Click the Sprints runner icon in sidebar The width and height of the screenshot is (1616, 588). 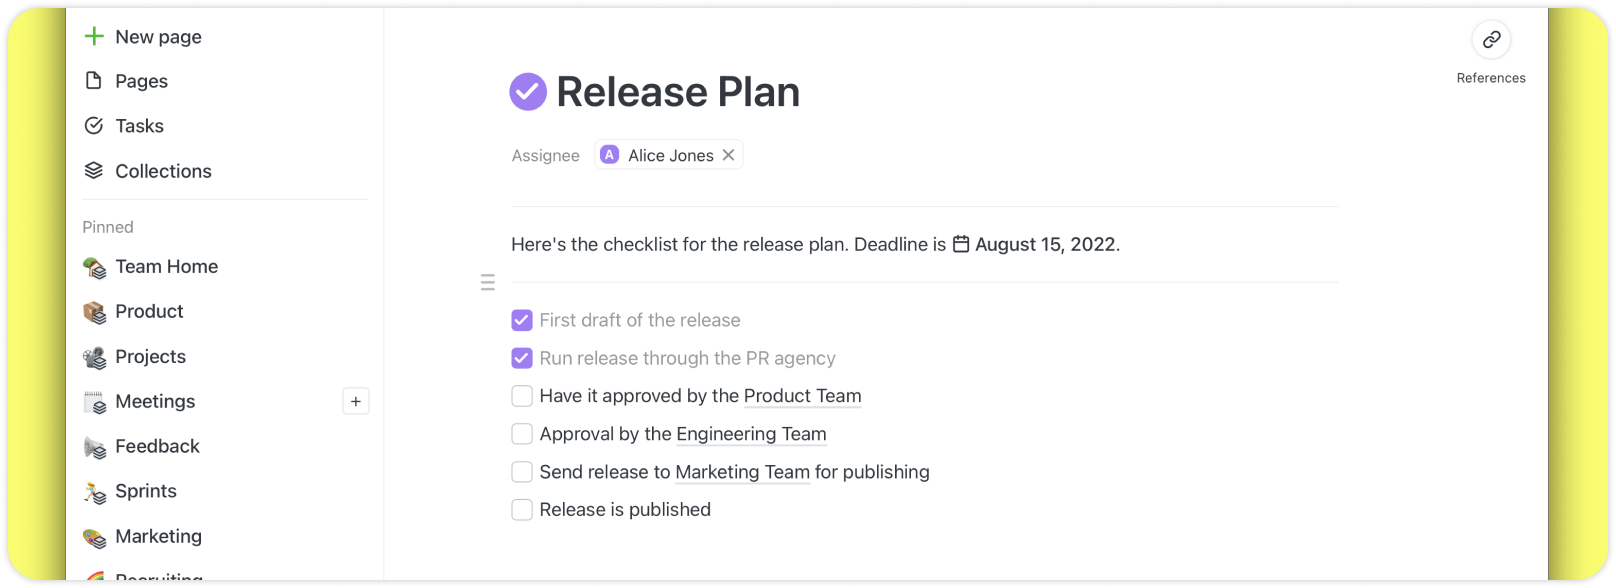95,492
